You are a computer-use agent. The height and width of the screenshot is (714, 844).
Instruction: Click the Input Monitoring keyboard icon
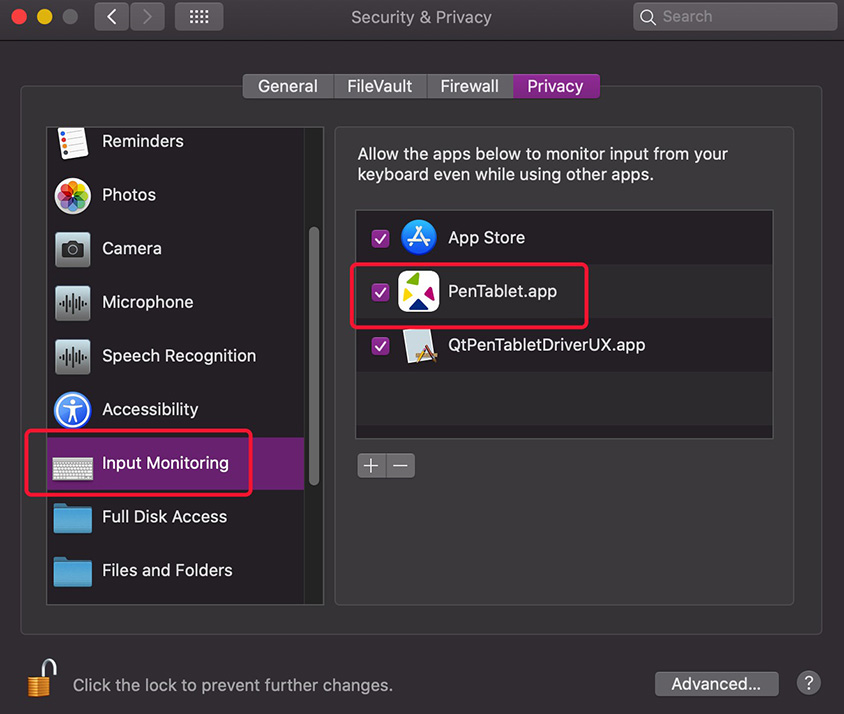tap(73, 468)
